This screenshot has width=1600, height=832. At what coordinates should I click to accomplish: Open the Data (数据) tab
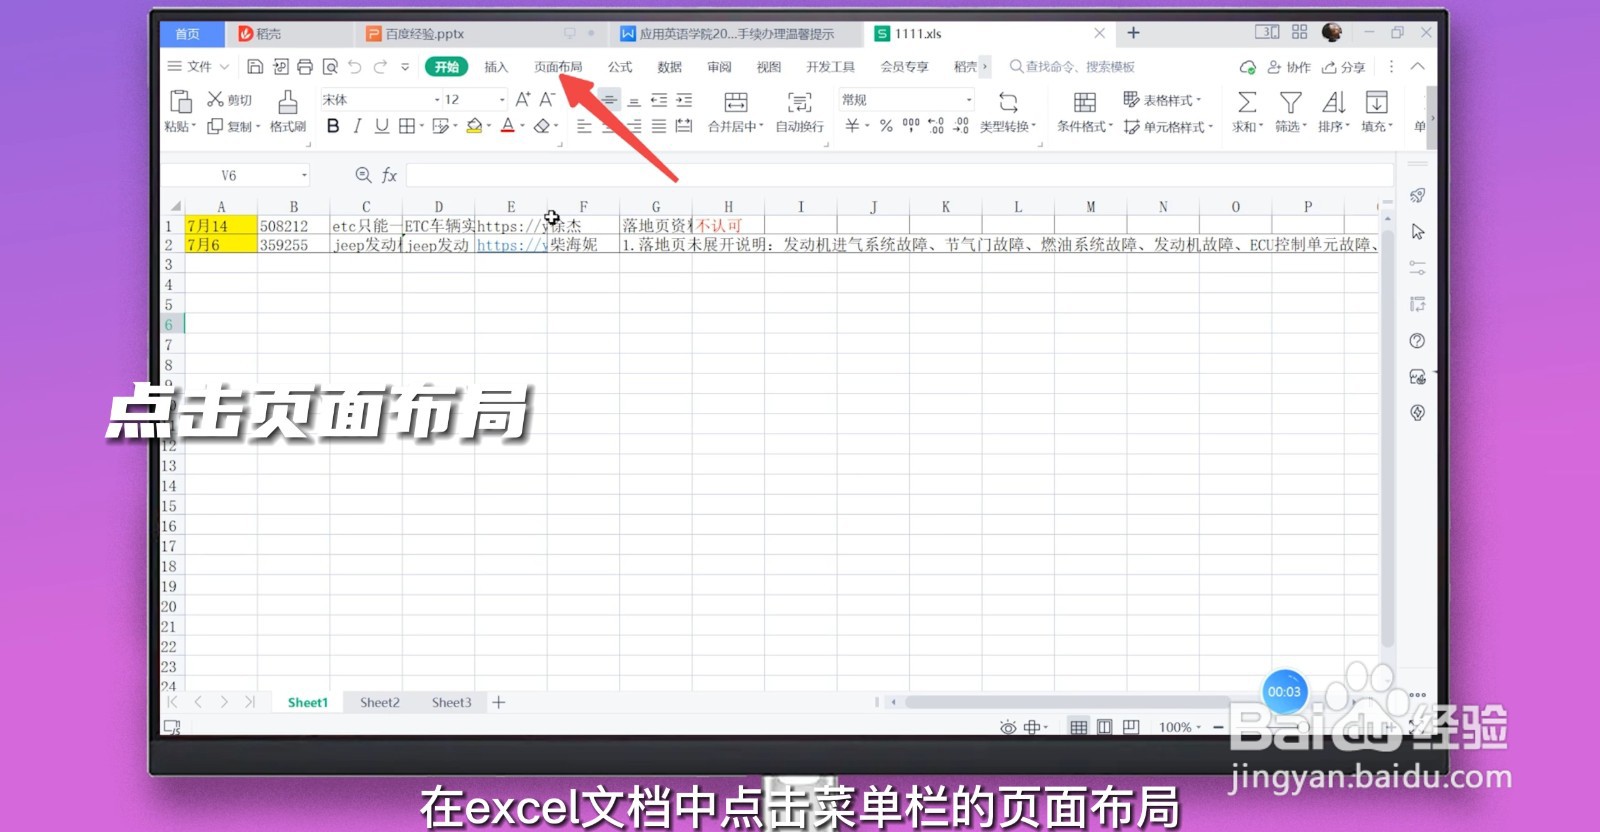[669, 67]
